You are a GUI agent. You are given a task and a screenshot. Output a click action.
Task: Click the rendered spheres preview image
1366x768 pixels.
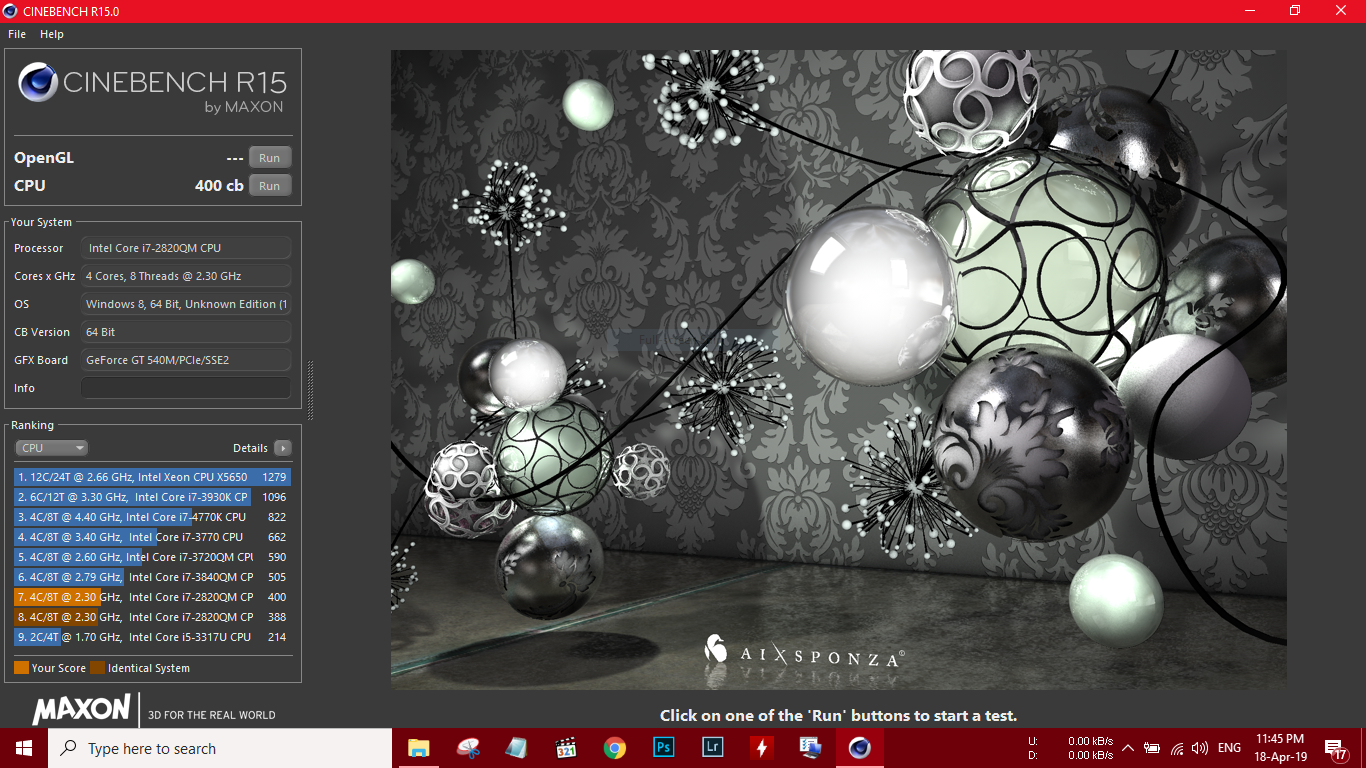(838, 369)
